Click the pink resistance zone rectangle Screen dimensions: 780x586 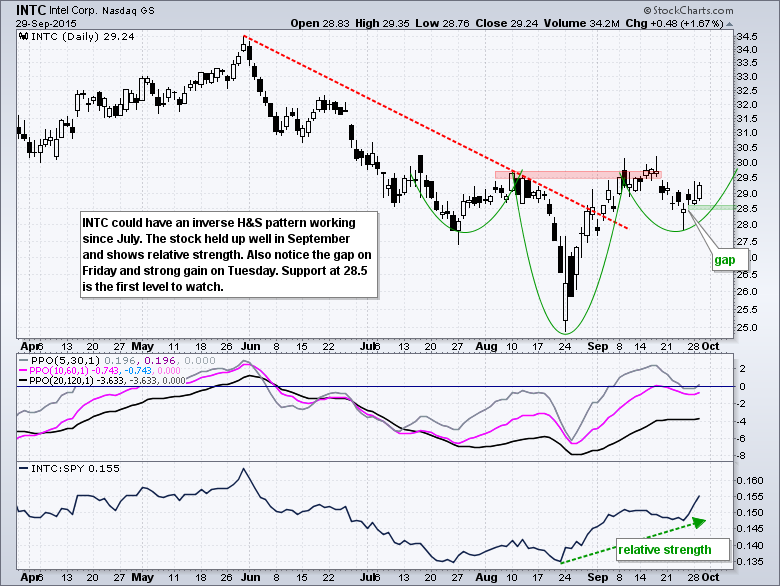click(x=578, y=175)
